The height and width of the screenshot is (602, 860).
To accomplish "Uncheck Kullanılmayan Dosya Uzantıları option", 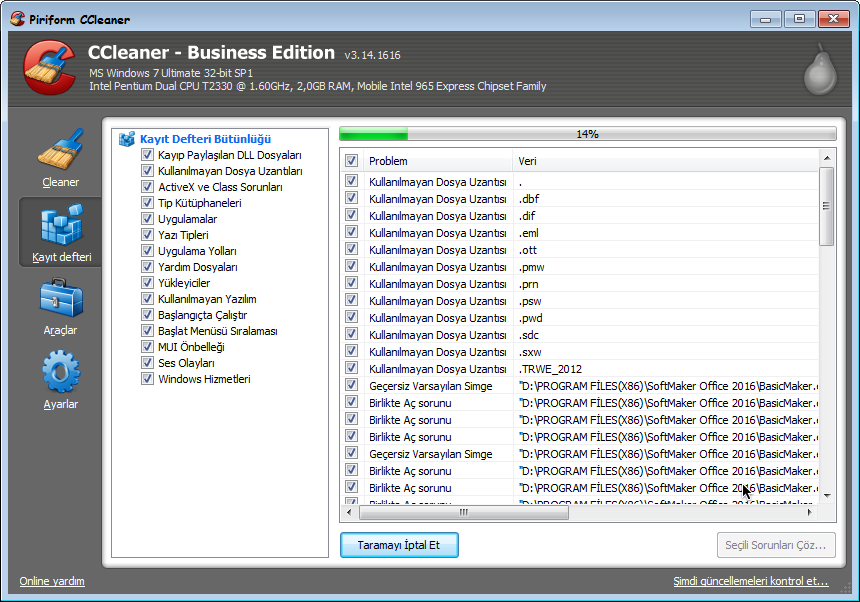I will 147,171.
